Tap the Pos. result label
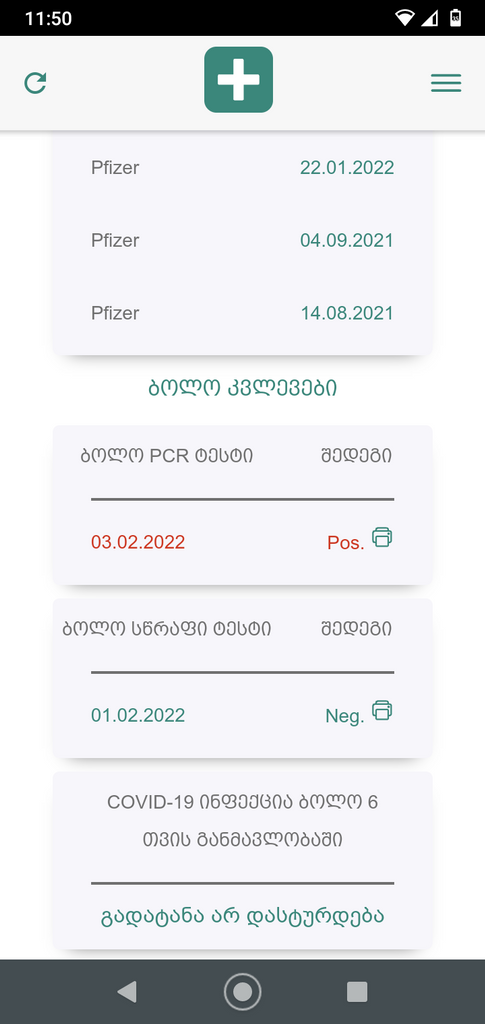This screenshot has width=485, height=1024. 345,543
